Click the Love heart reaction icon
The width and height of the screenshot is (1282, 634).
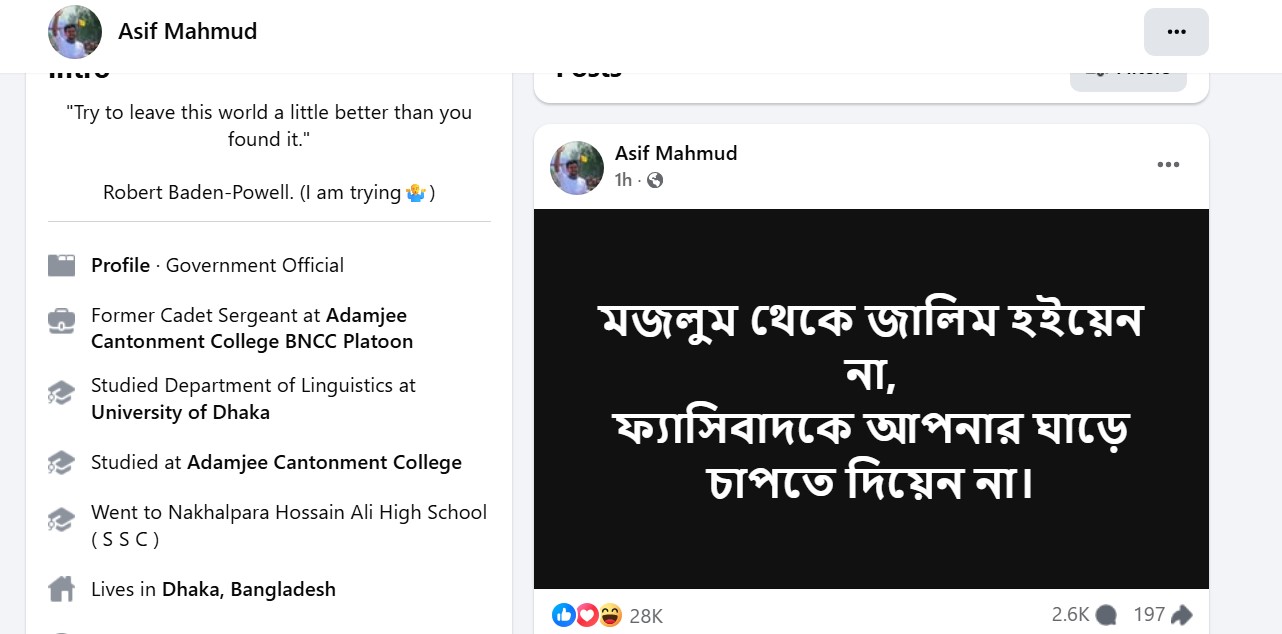pos(587,615)
